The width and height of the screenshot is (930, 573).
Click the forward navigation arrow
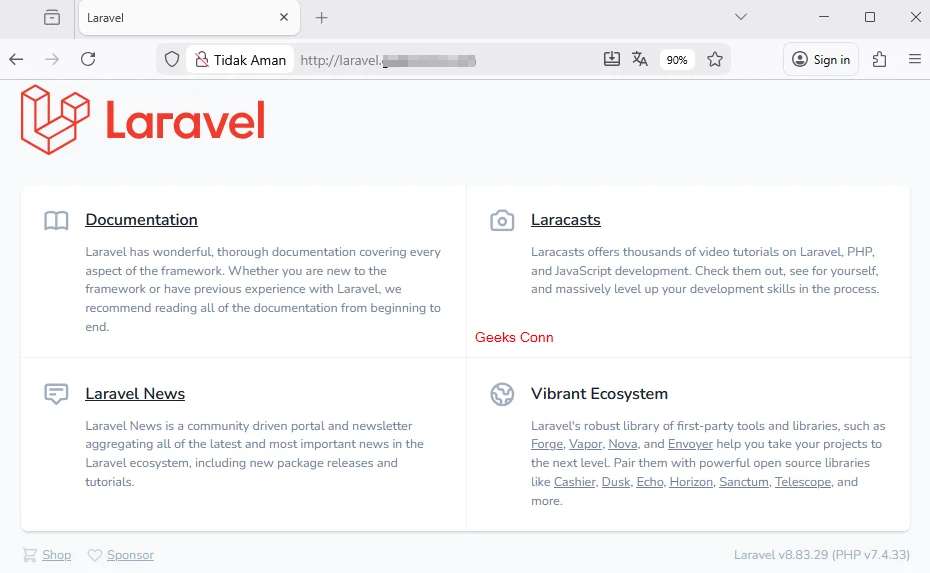point(52,59)
